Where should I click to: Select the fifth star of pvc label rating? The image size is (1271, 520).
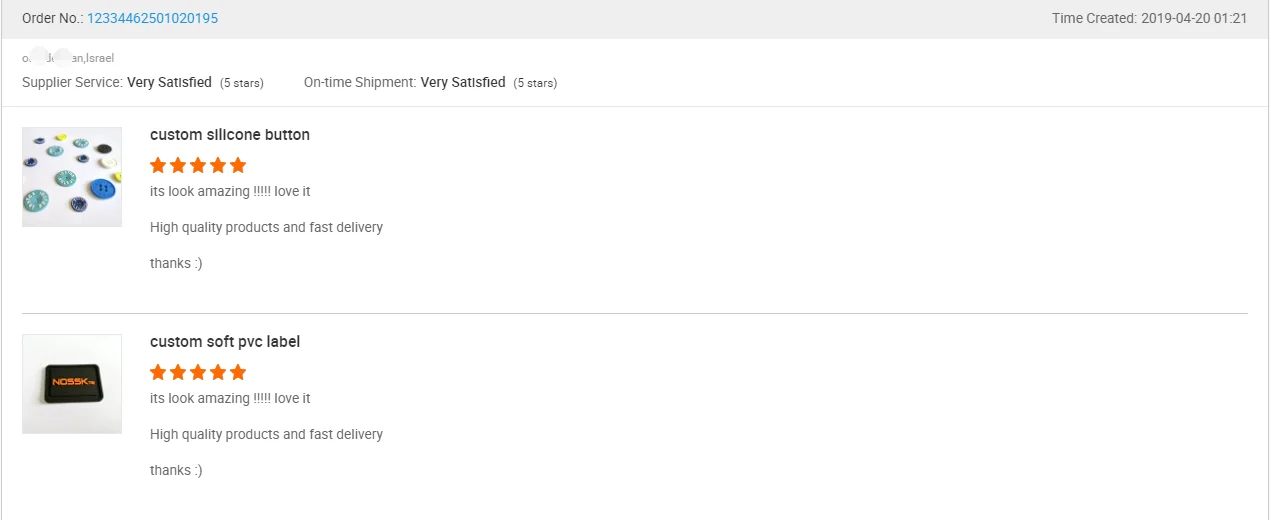point(238,372)
